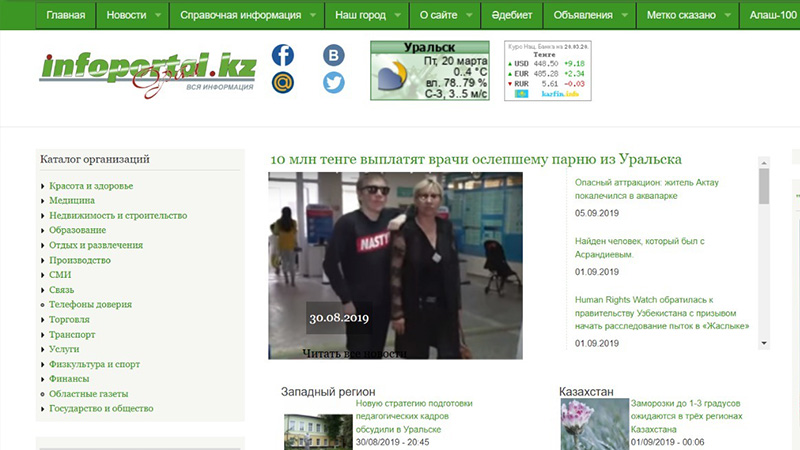Open the Әдебиет menu item
This screenshot has width=800, height=450.
pyautogui.click(x=512, y=15)
